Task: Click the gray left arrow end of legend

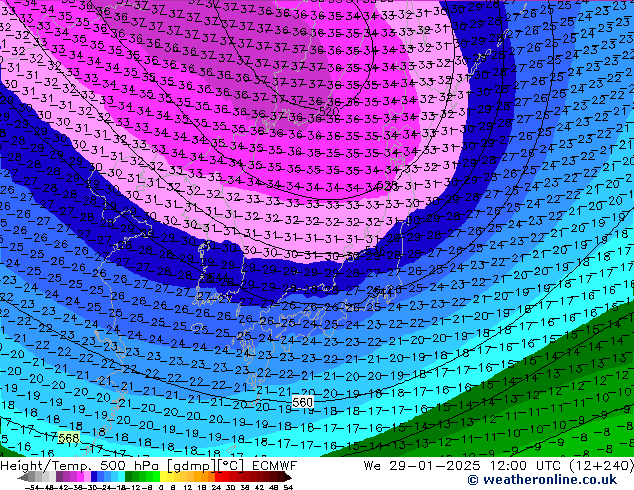Action: [23, 477]
